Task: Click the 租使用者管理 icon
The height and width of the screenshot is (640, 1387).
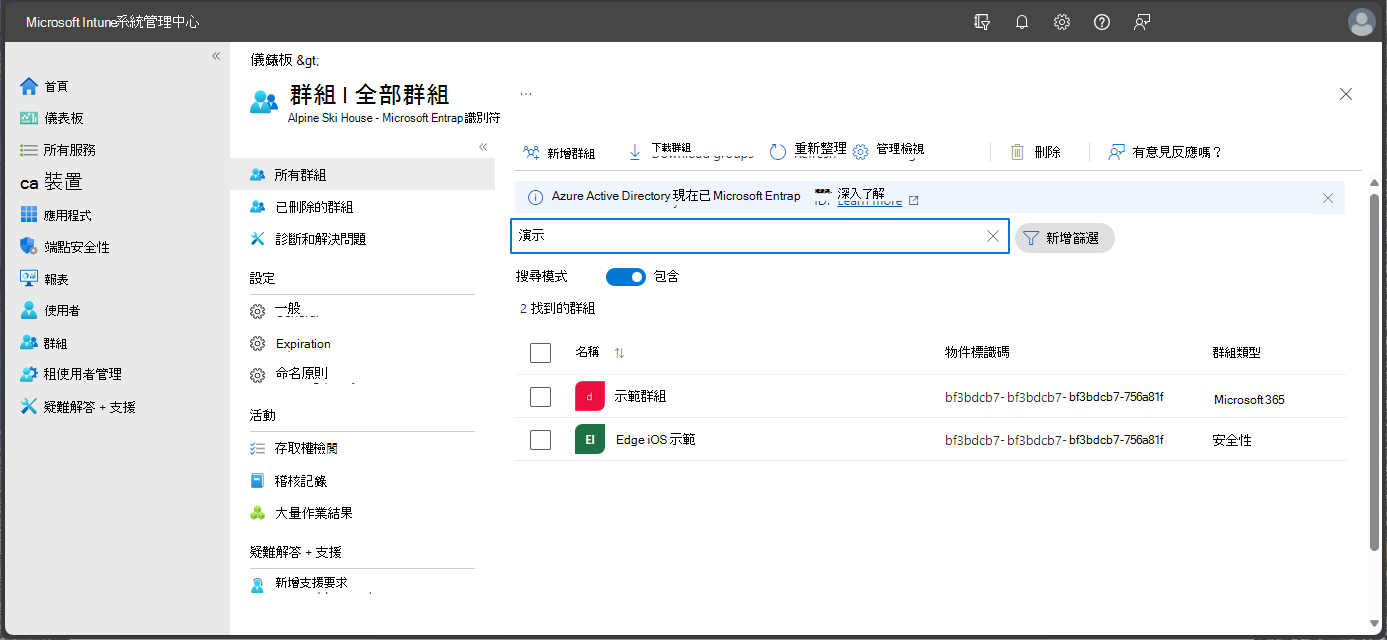Action: [x=29, y=374]
